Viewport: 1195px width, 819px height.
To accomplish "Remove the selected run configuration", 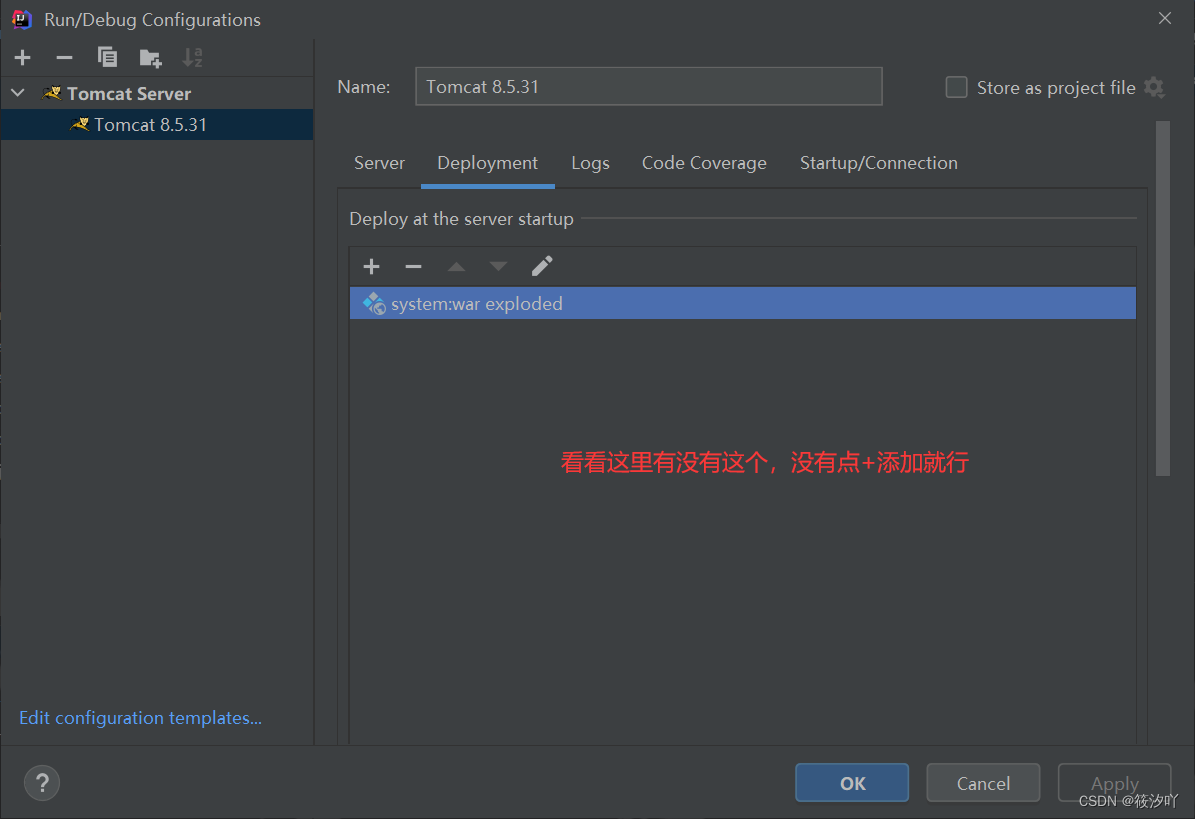I will click(x=64, y=57).
